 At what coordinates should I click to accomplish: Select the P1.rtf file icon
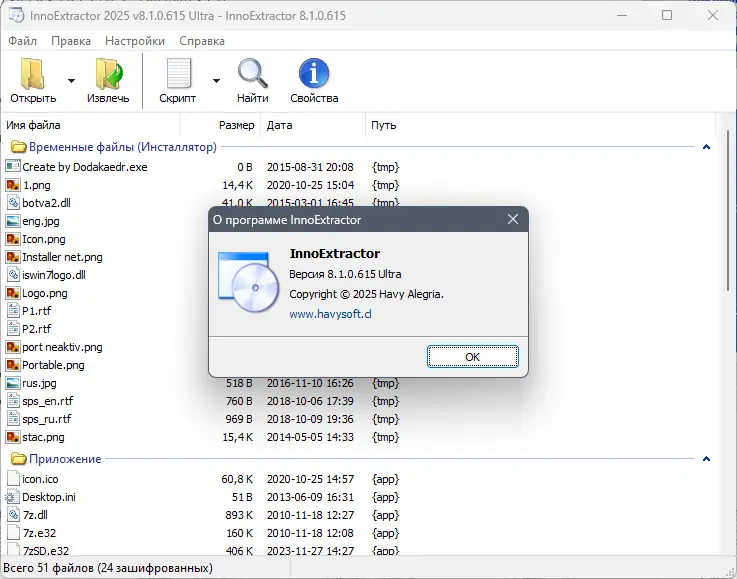13,311
